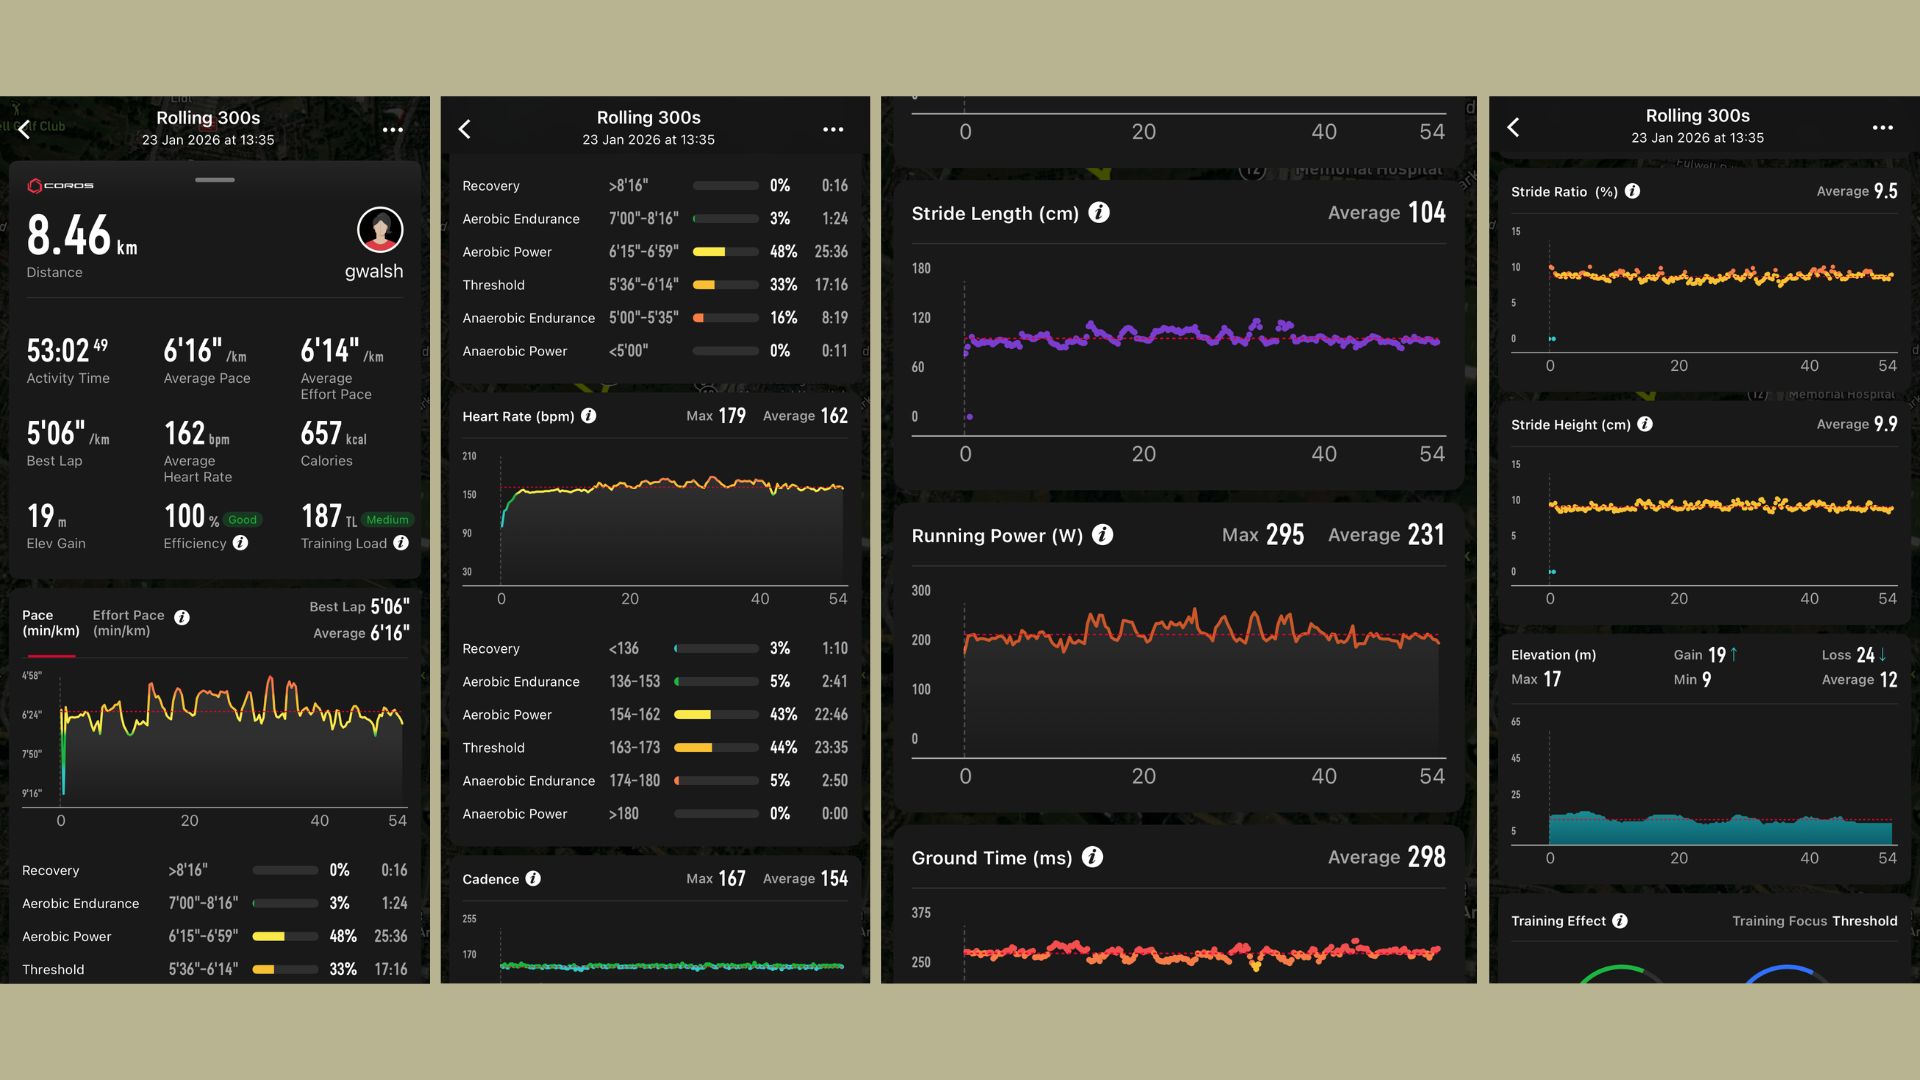Open three-dot menu in first panel header

tap(393, 130)
